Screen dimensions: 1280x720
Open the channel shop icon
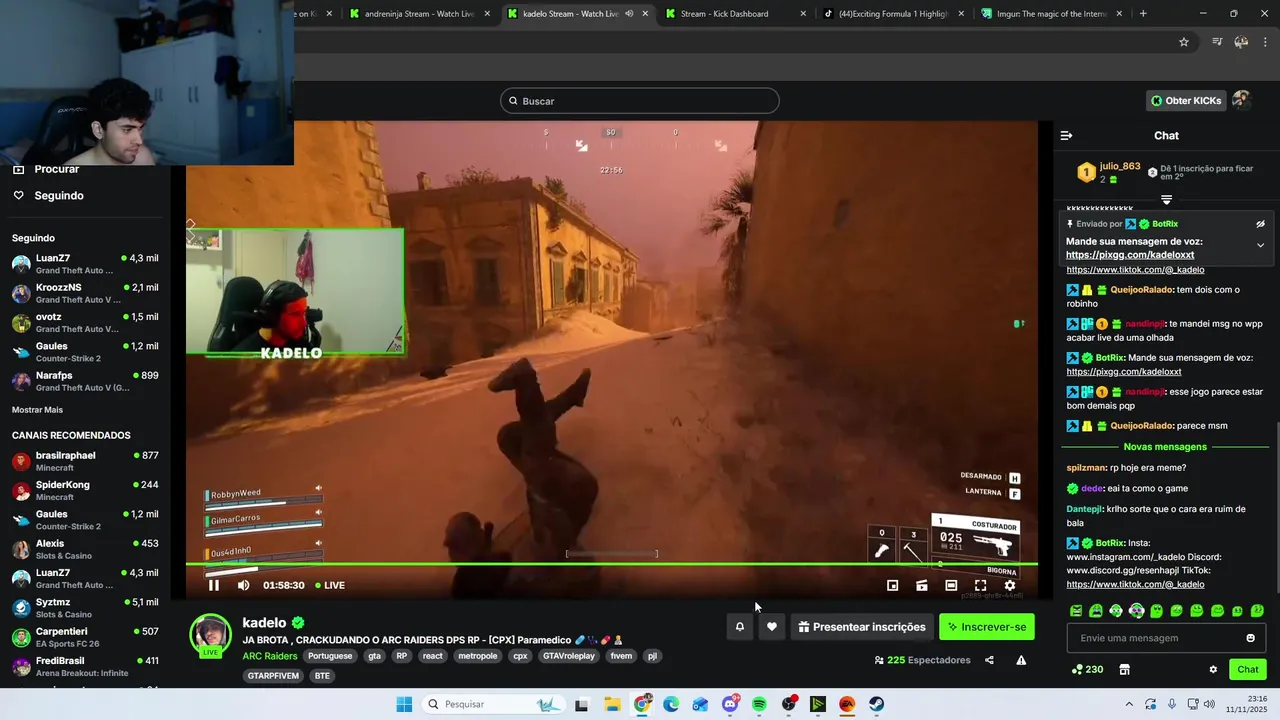1124,669
